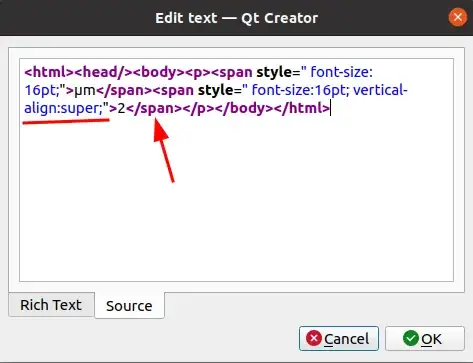Click the 'align:super;' text in the source

(64, 108)
